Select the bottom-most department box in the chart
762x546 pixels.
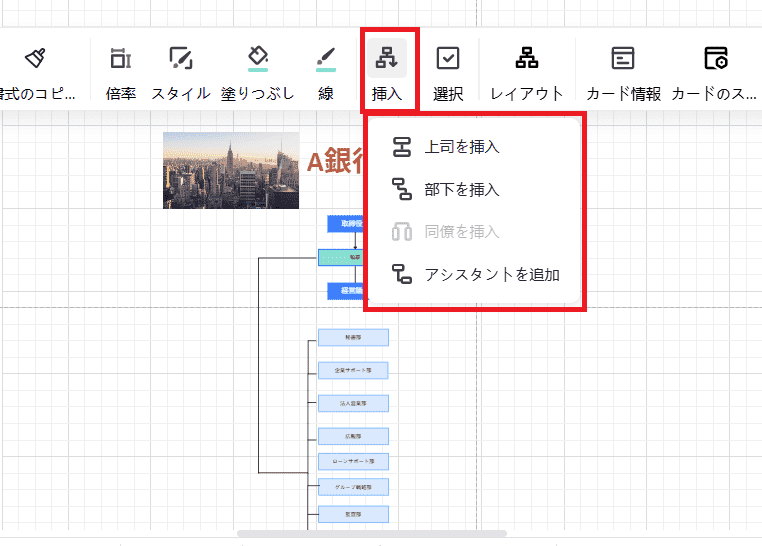tap(353, 514)
